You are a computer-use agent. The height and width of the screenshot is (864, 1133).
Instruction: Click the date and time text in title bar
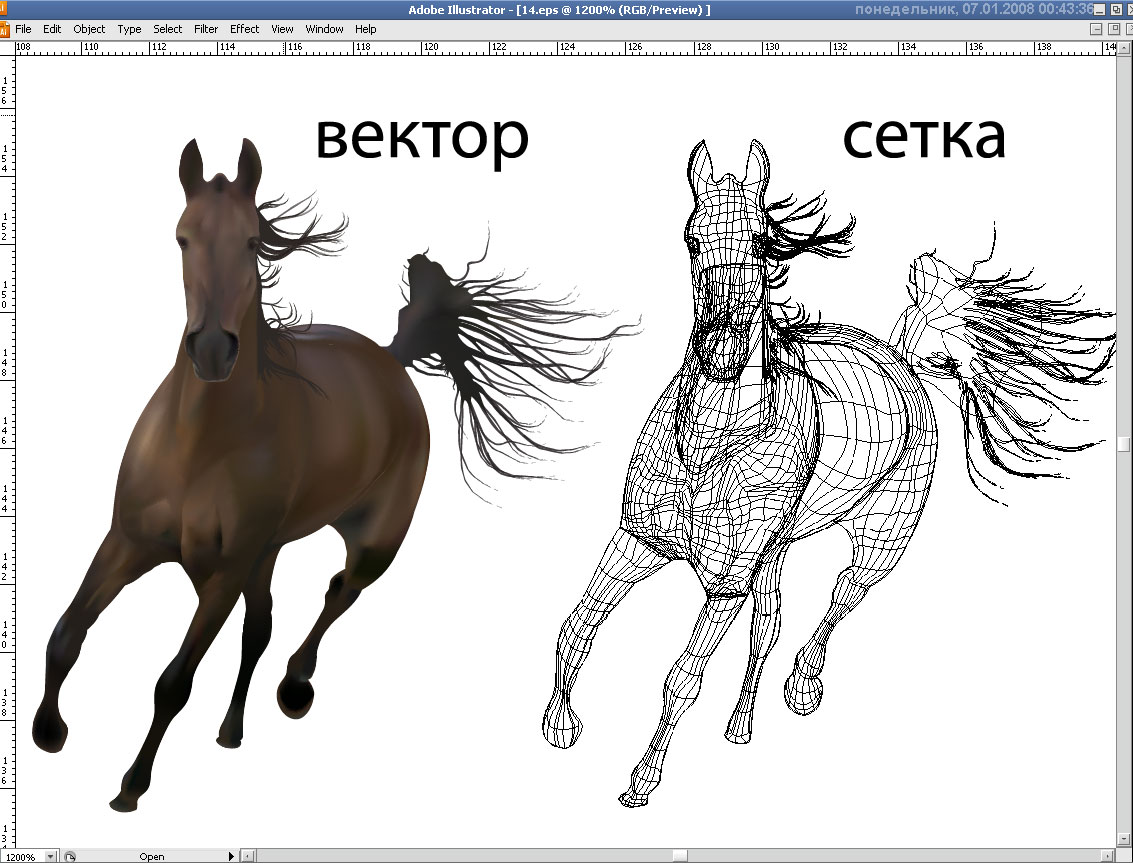coord(974,9)
